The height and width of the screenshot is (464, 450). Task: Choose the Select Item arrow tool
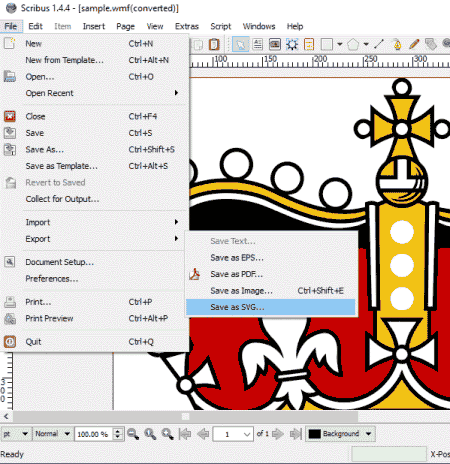[240, 44]
